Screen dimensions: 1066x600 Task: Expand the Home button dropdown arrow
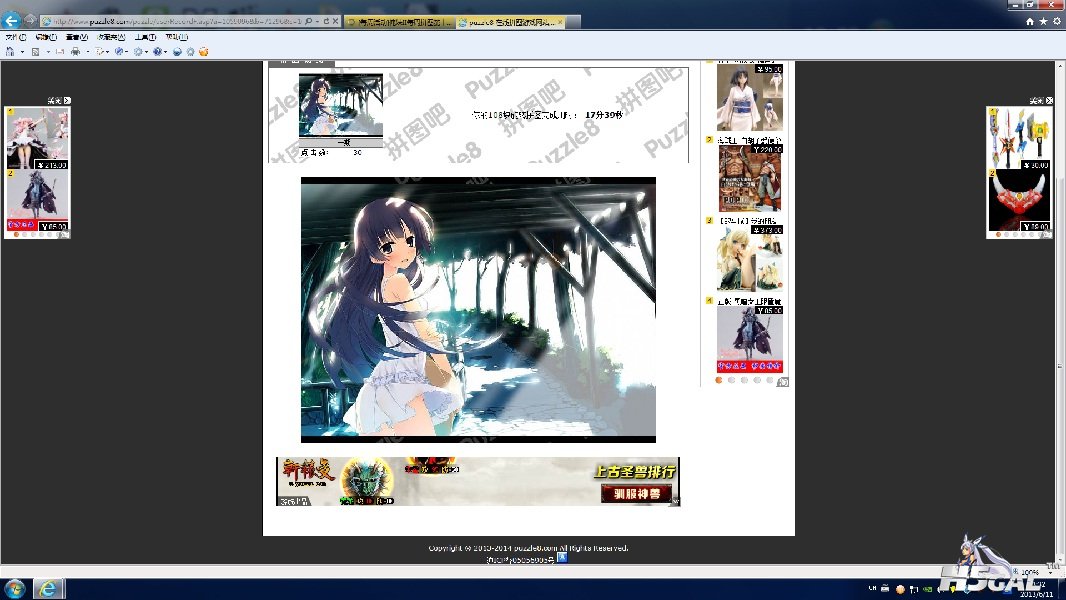click(x=22, y=52)
